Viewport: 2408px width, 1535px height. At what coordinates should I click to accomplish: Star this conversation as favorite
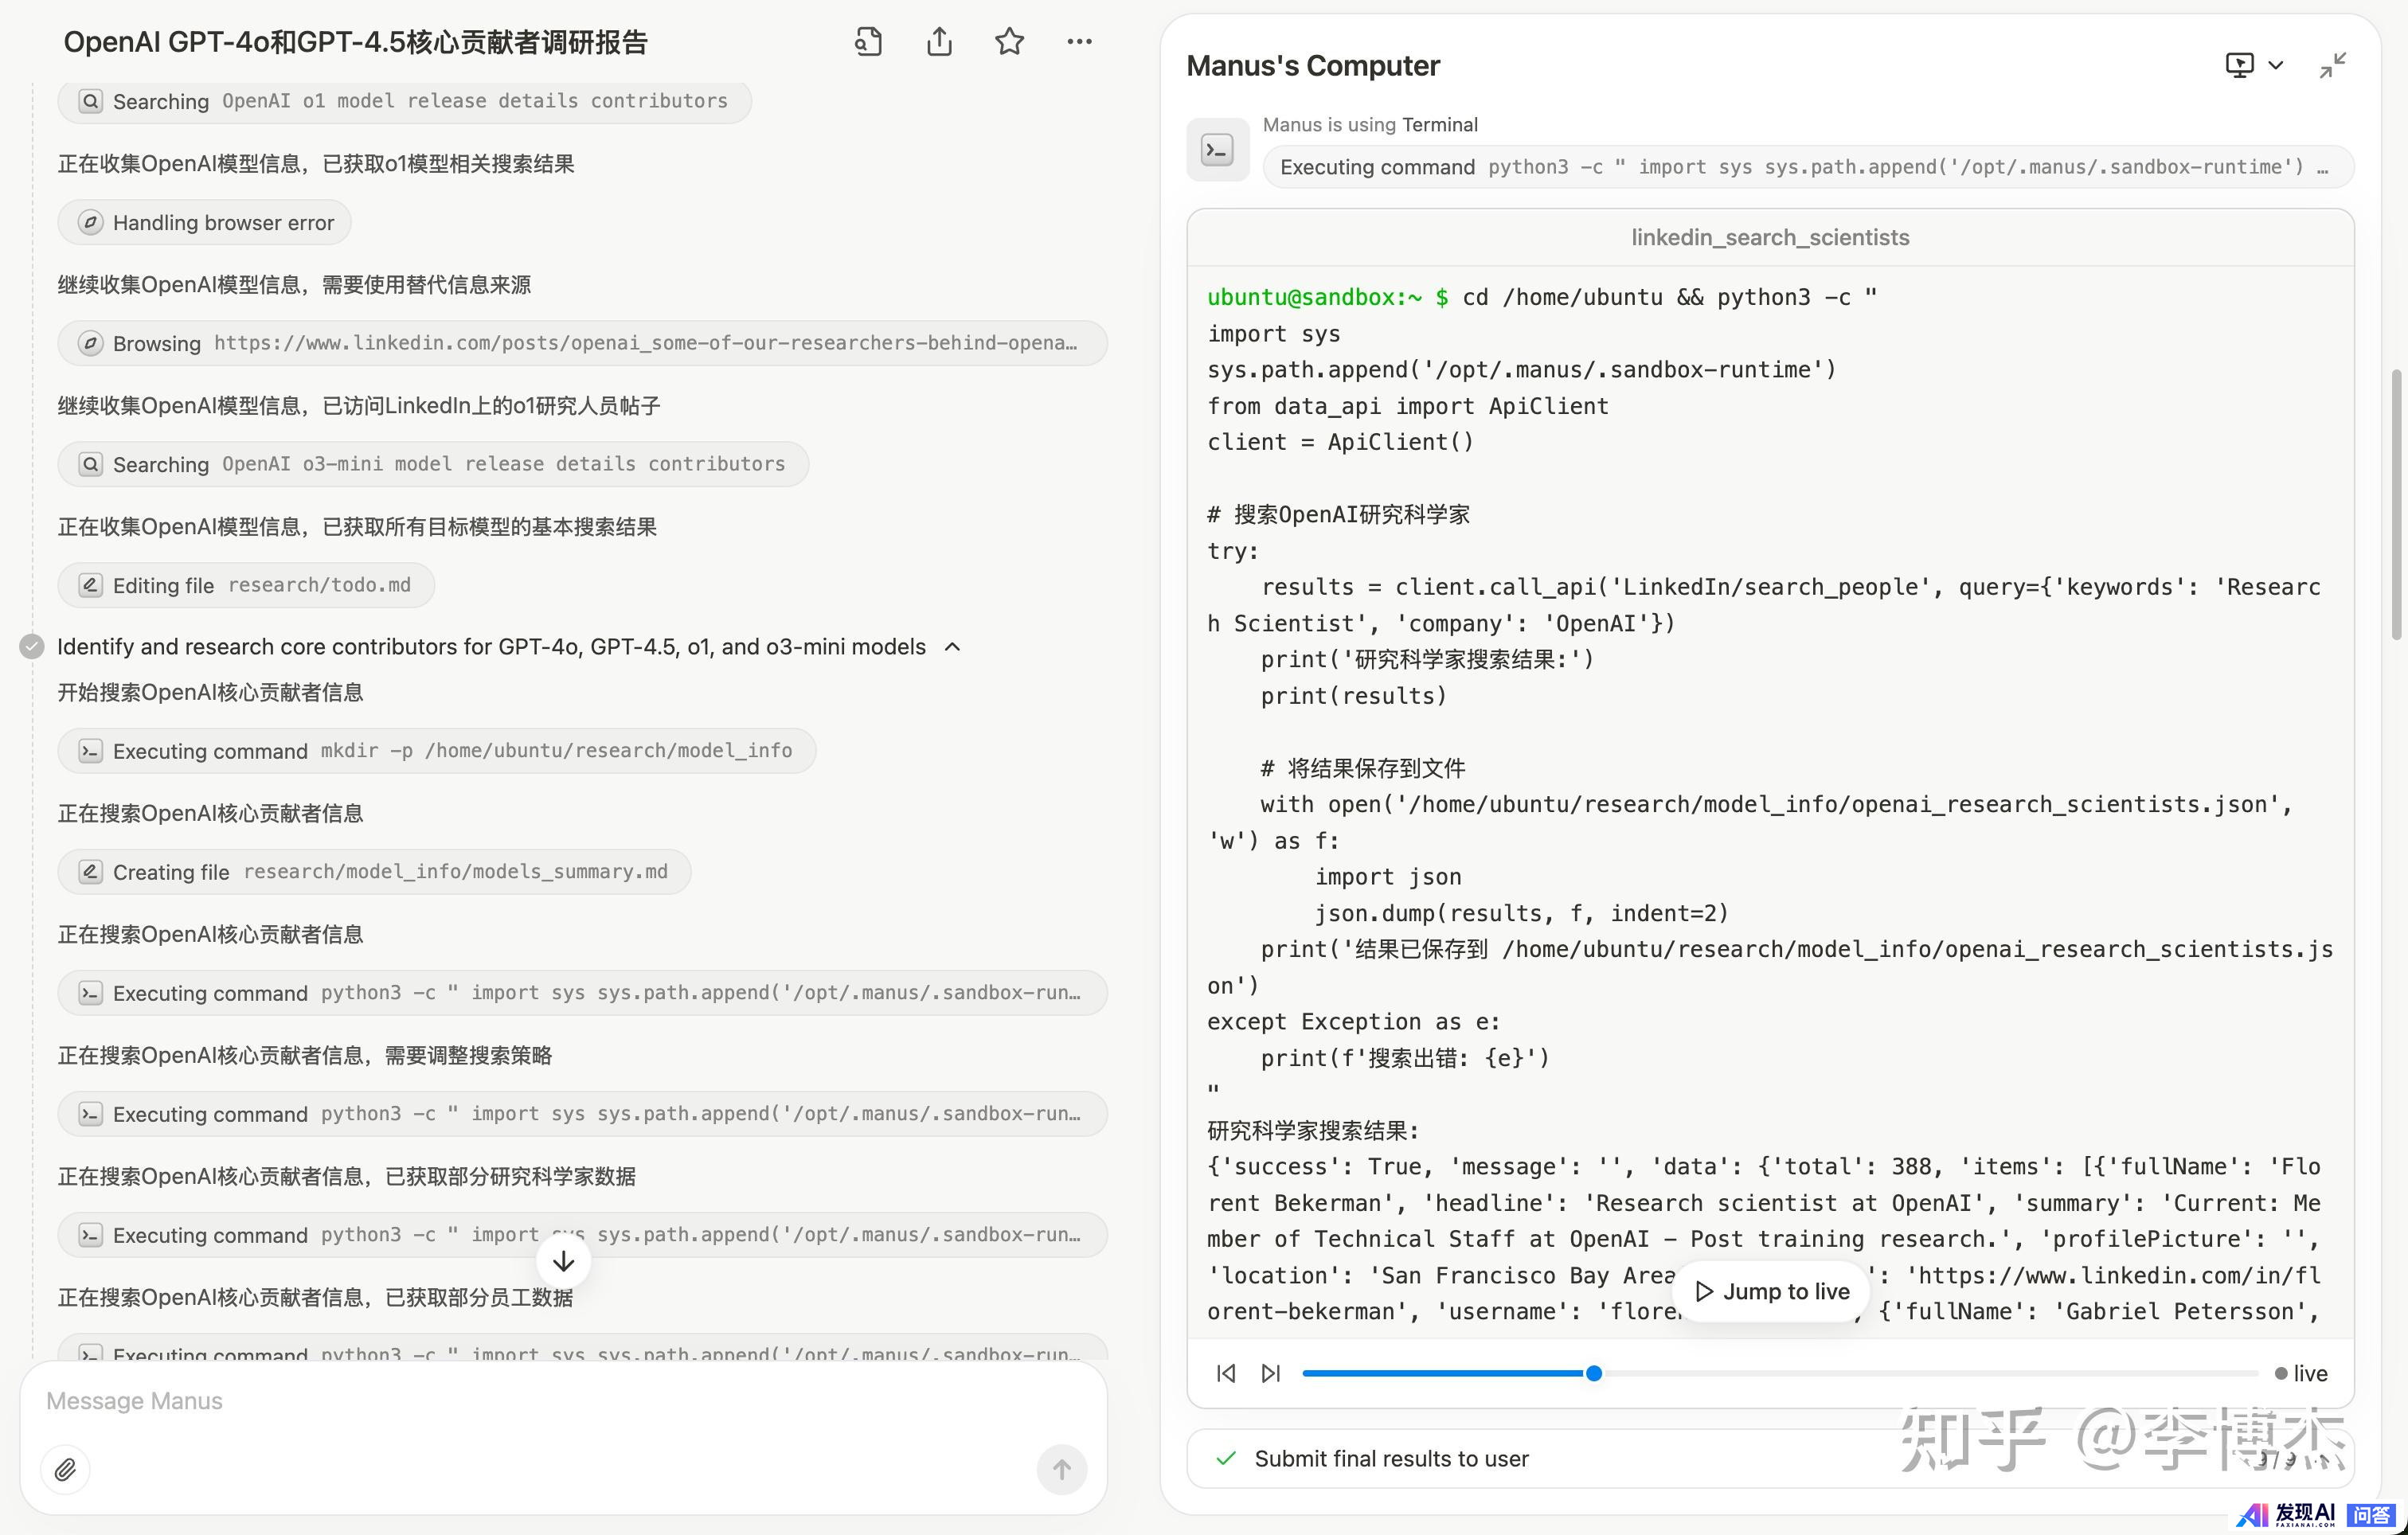click(1009, 42)
